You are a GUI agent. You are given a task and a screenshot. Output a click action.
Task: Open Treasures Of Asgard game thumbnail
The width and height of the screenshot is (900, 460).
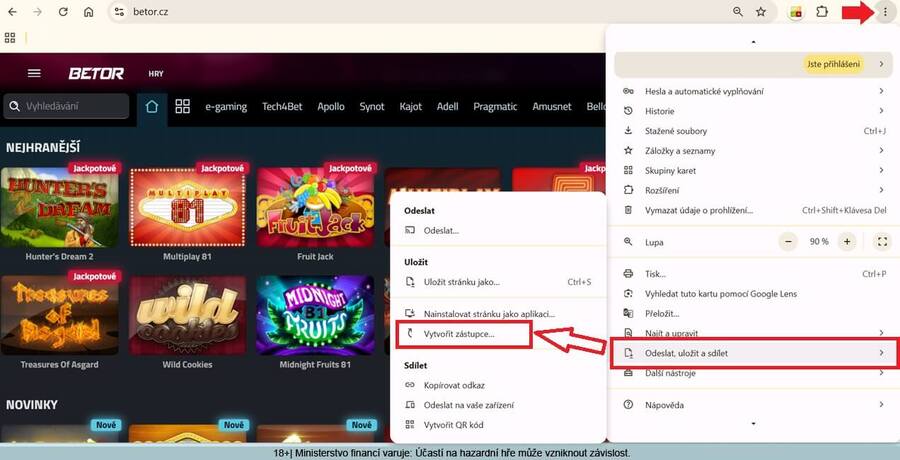coord(60,315)
